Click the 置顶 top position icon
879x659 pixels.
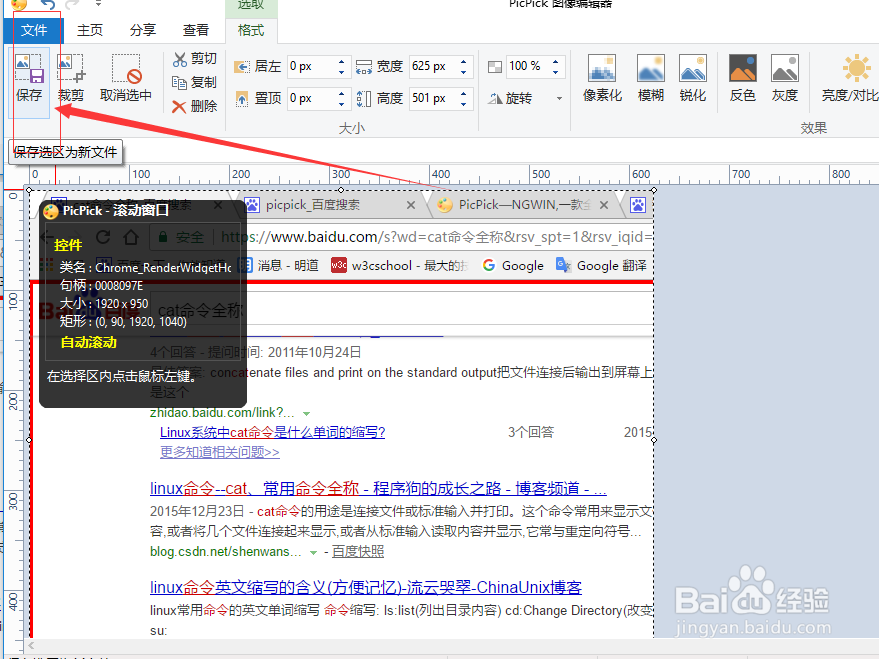coord(242,99)
